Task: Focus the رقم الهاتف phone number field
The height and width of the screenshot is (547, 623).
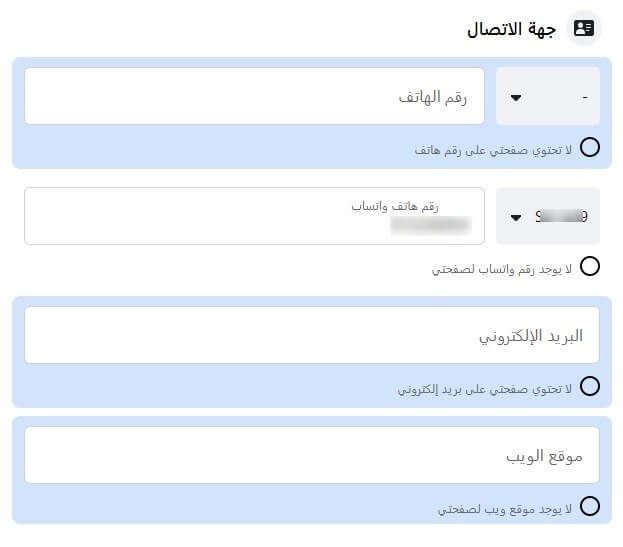Action: [x=254, y=96]
